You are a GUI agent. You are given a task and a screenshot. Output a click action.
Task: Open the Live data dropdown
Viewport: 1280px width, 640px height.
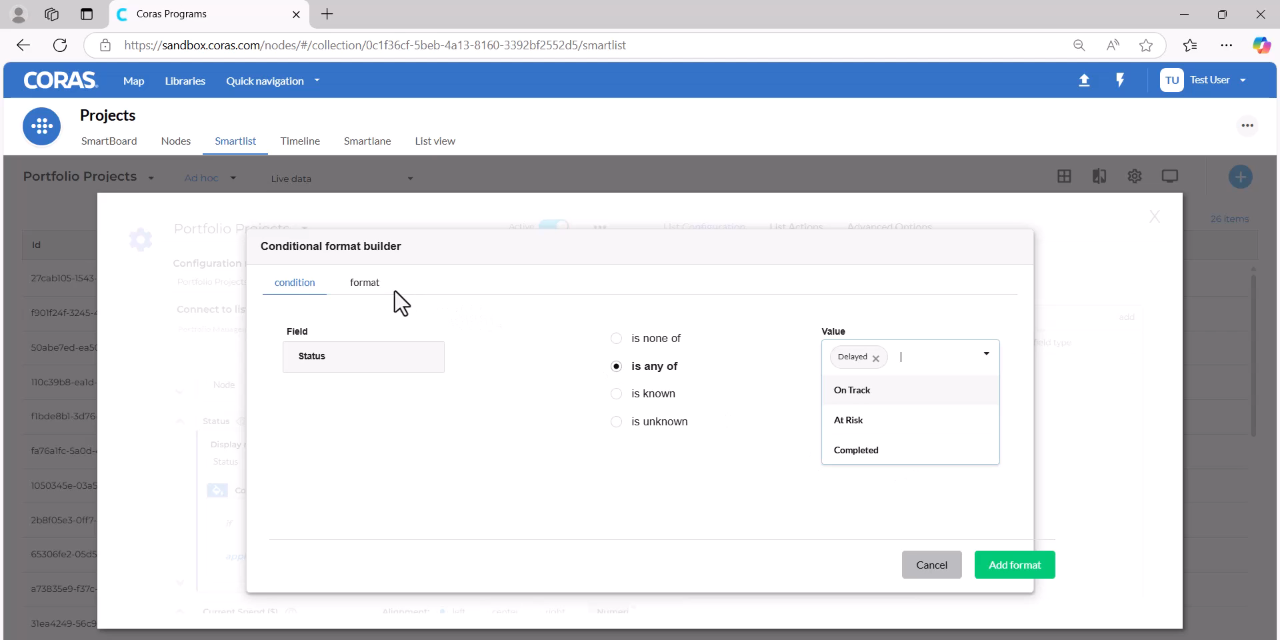342,179
